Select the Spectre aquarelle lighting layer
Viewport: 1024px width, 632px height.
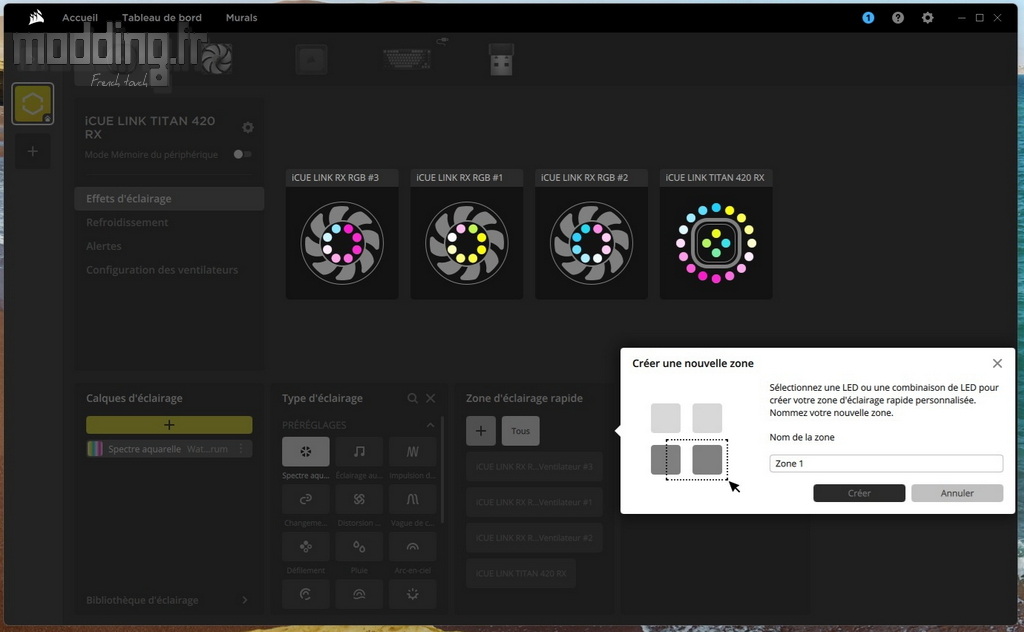click(x=169, y=449)
